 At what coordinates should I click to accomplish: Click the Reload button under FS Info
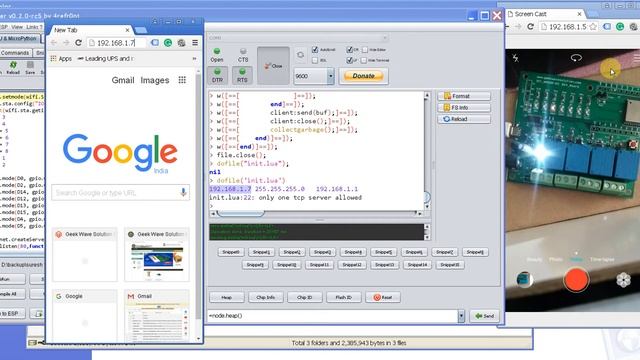[464, 119]
